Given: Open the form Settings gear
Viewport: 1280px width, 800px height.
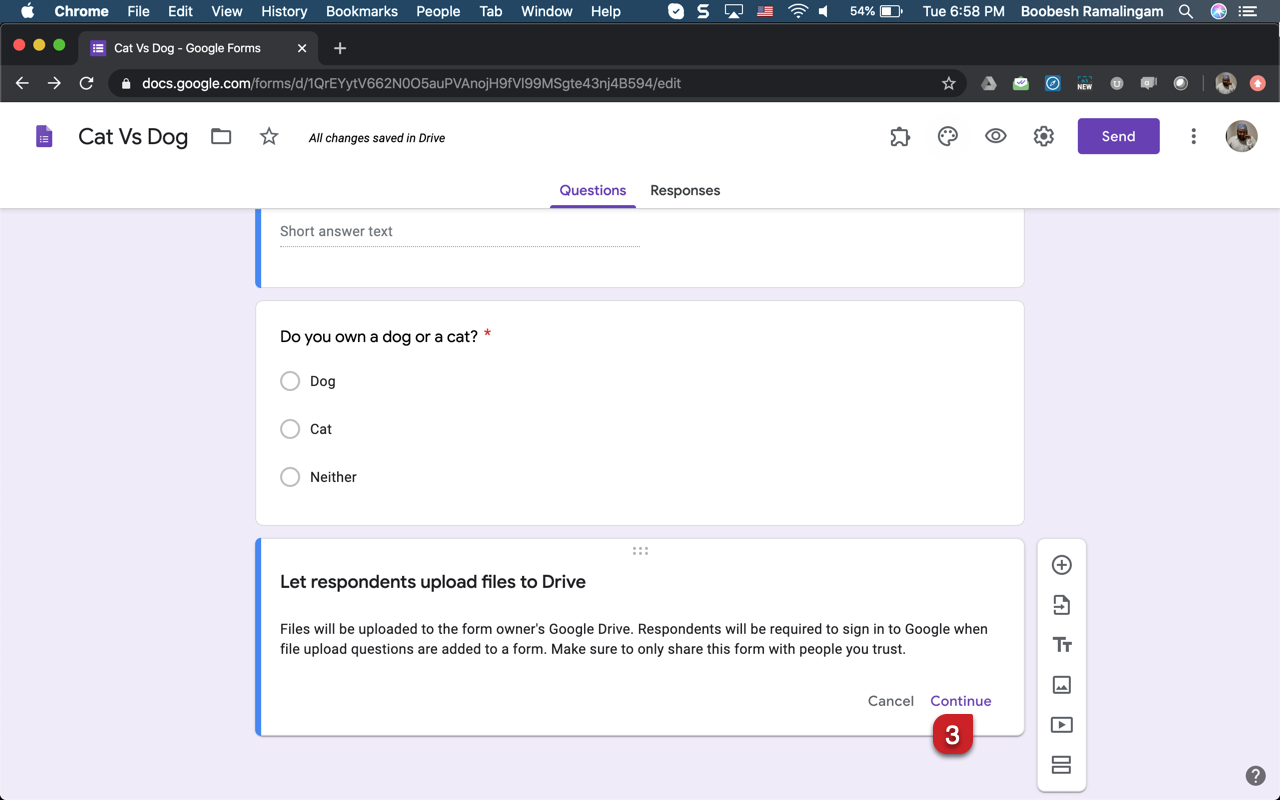Looking at the screenshot, I should point(1043,137).
